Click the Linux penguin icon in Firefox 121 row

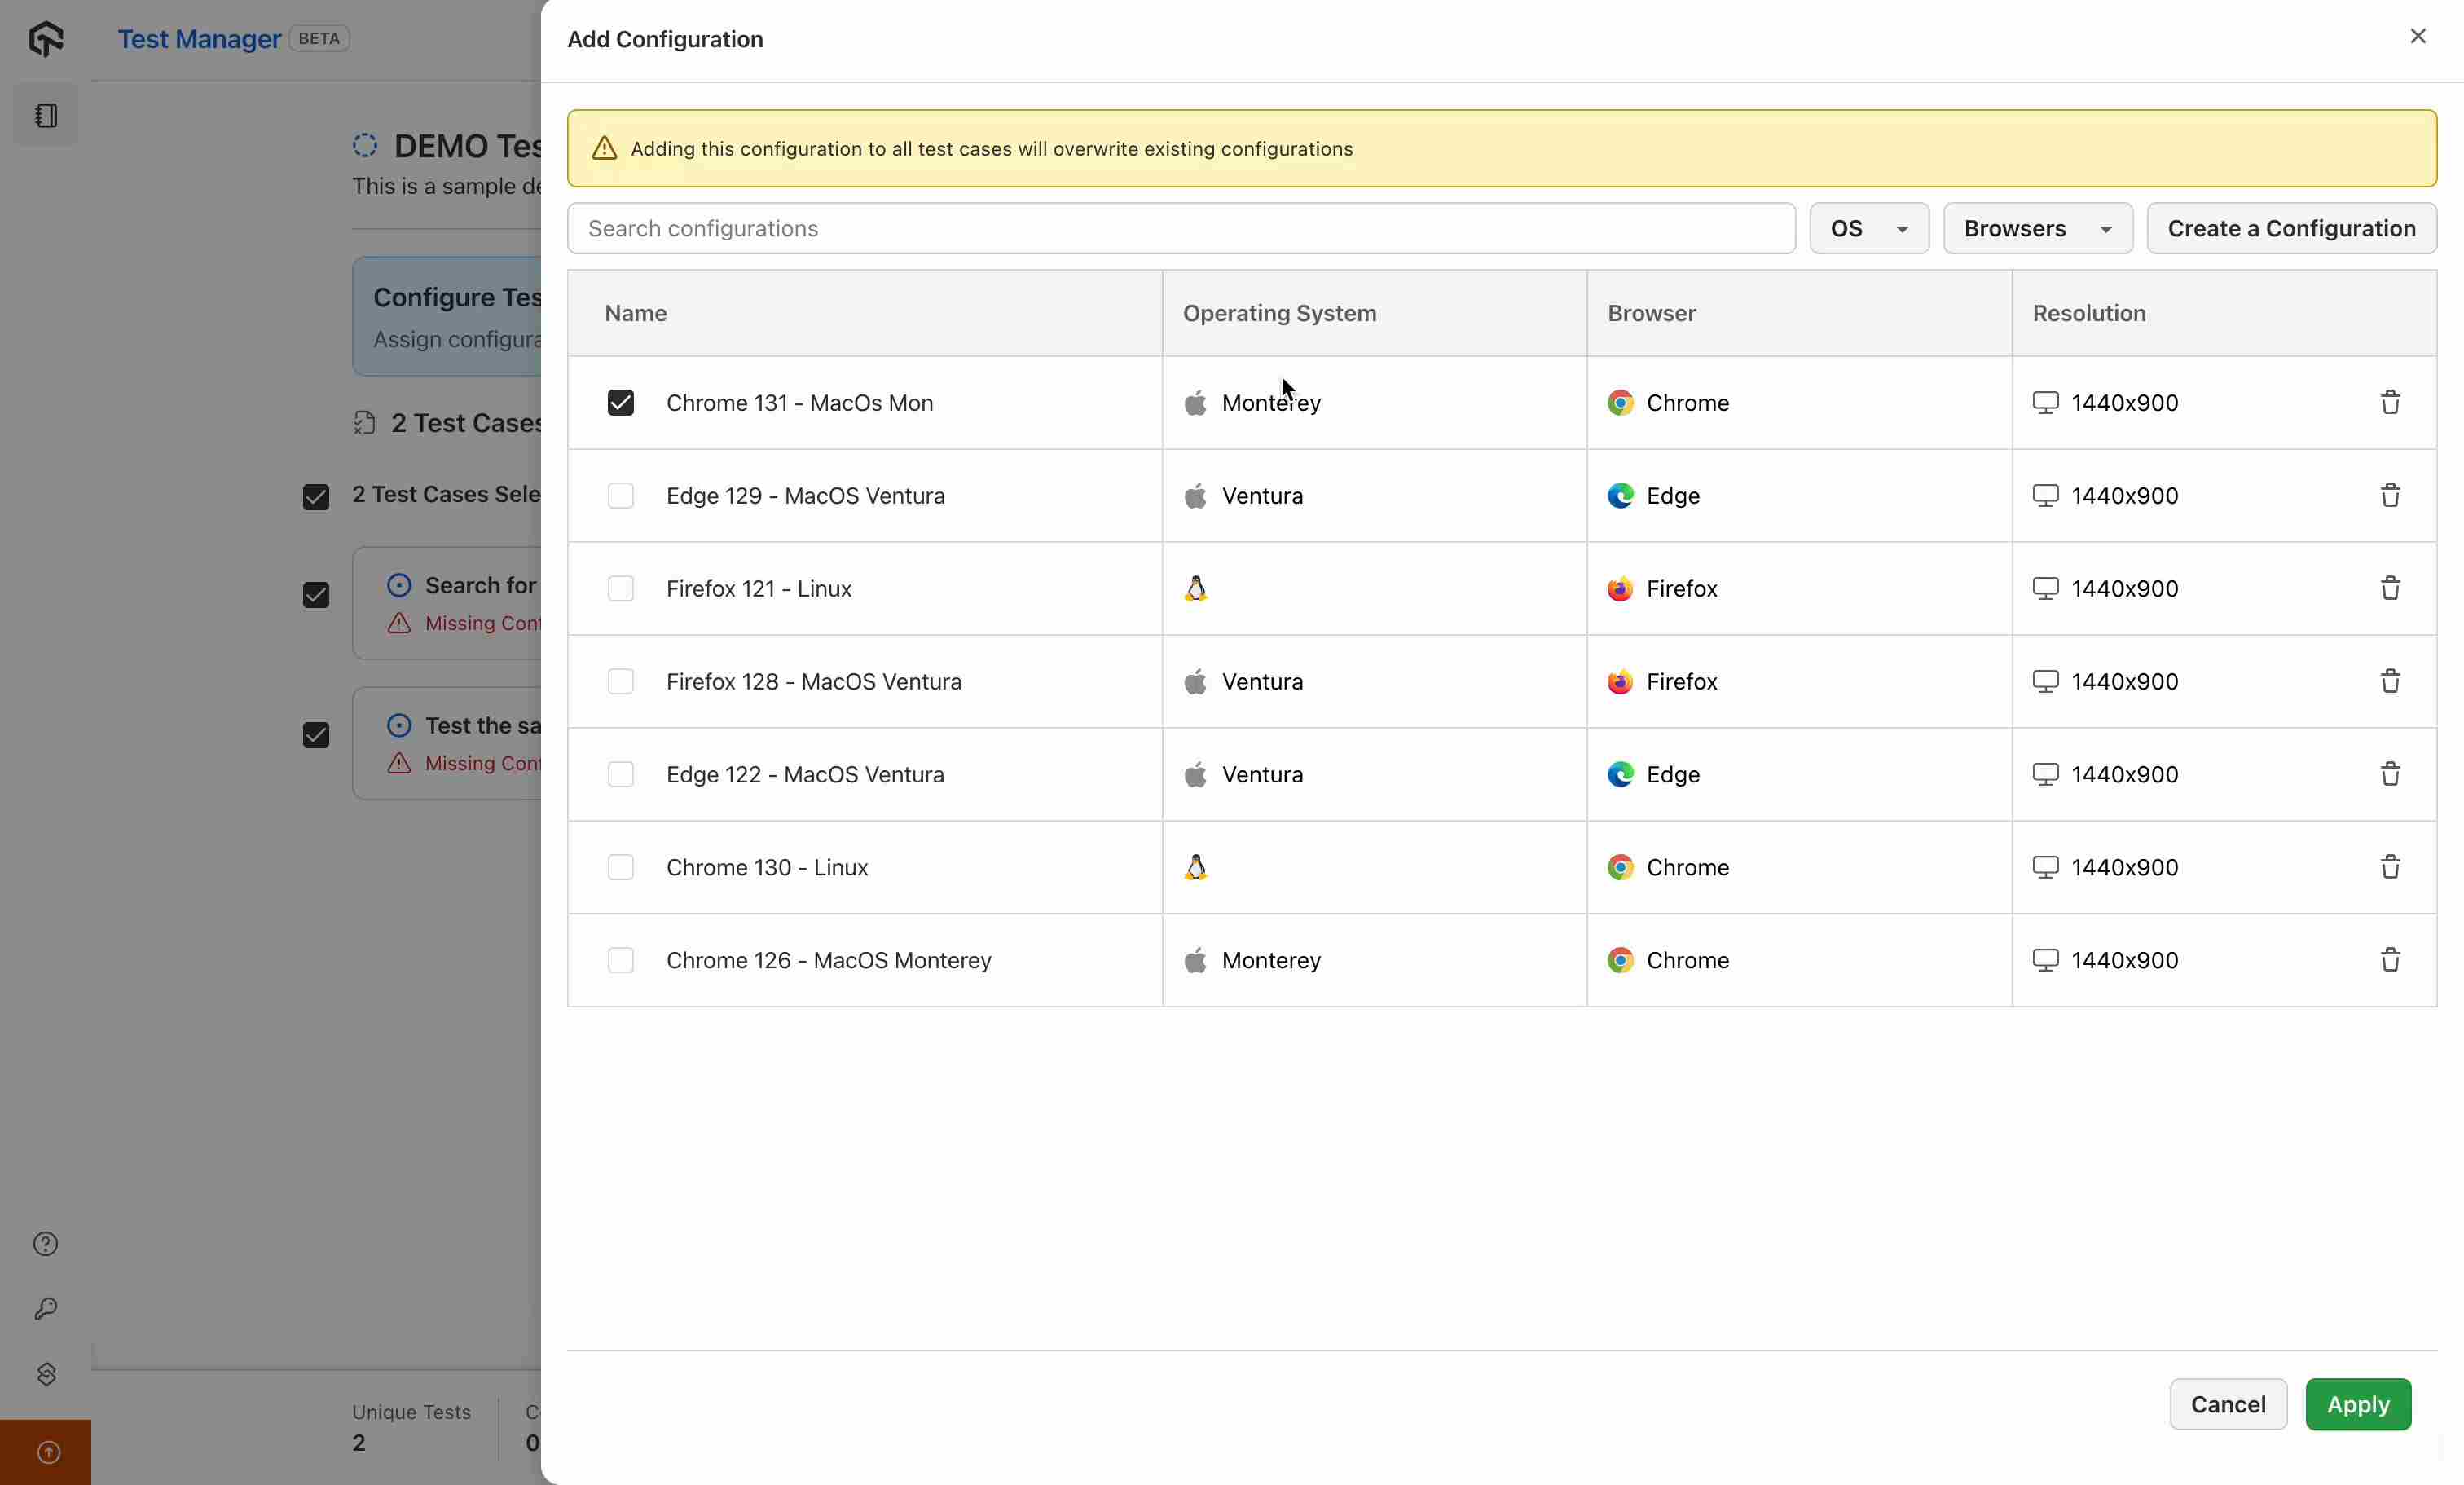click(x=1196, y=588)
